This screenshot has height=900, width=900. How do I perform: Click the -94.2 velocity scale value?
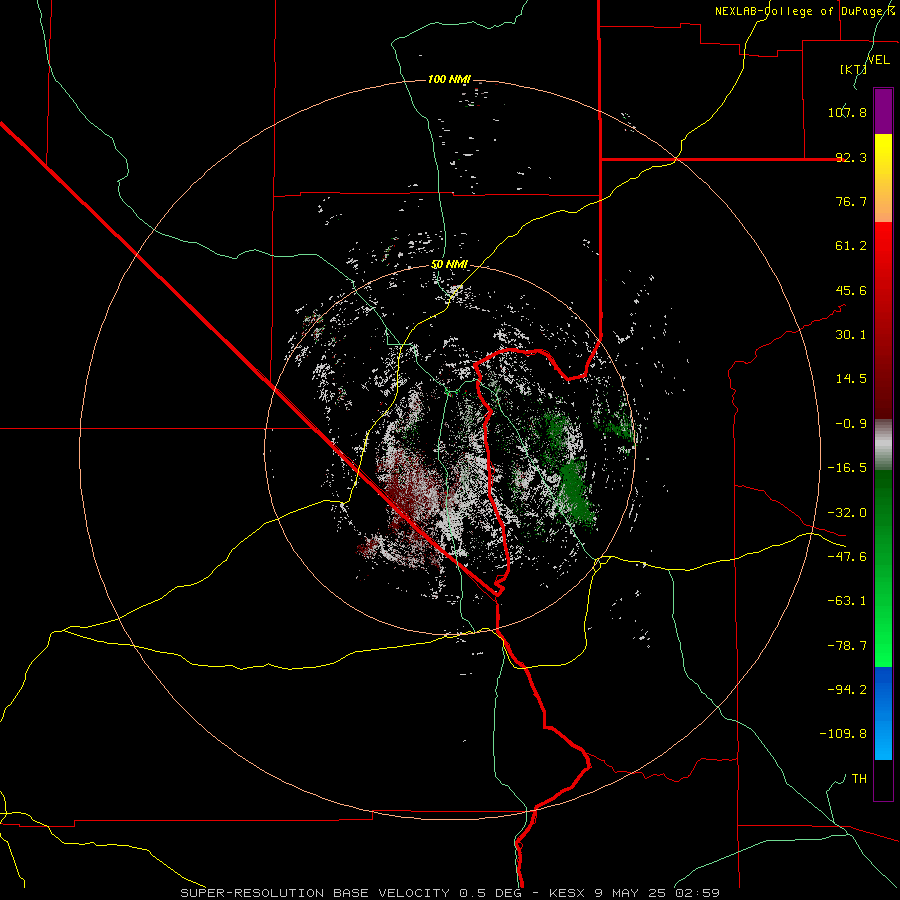pos(847,689)
